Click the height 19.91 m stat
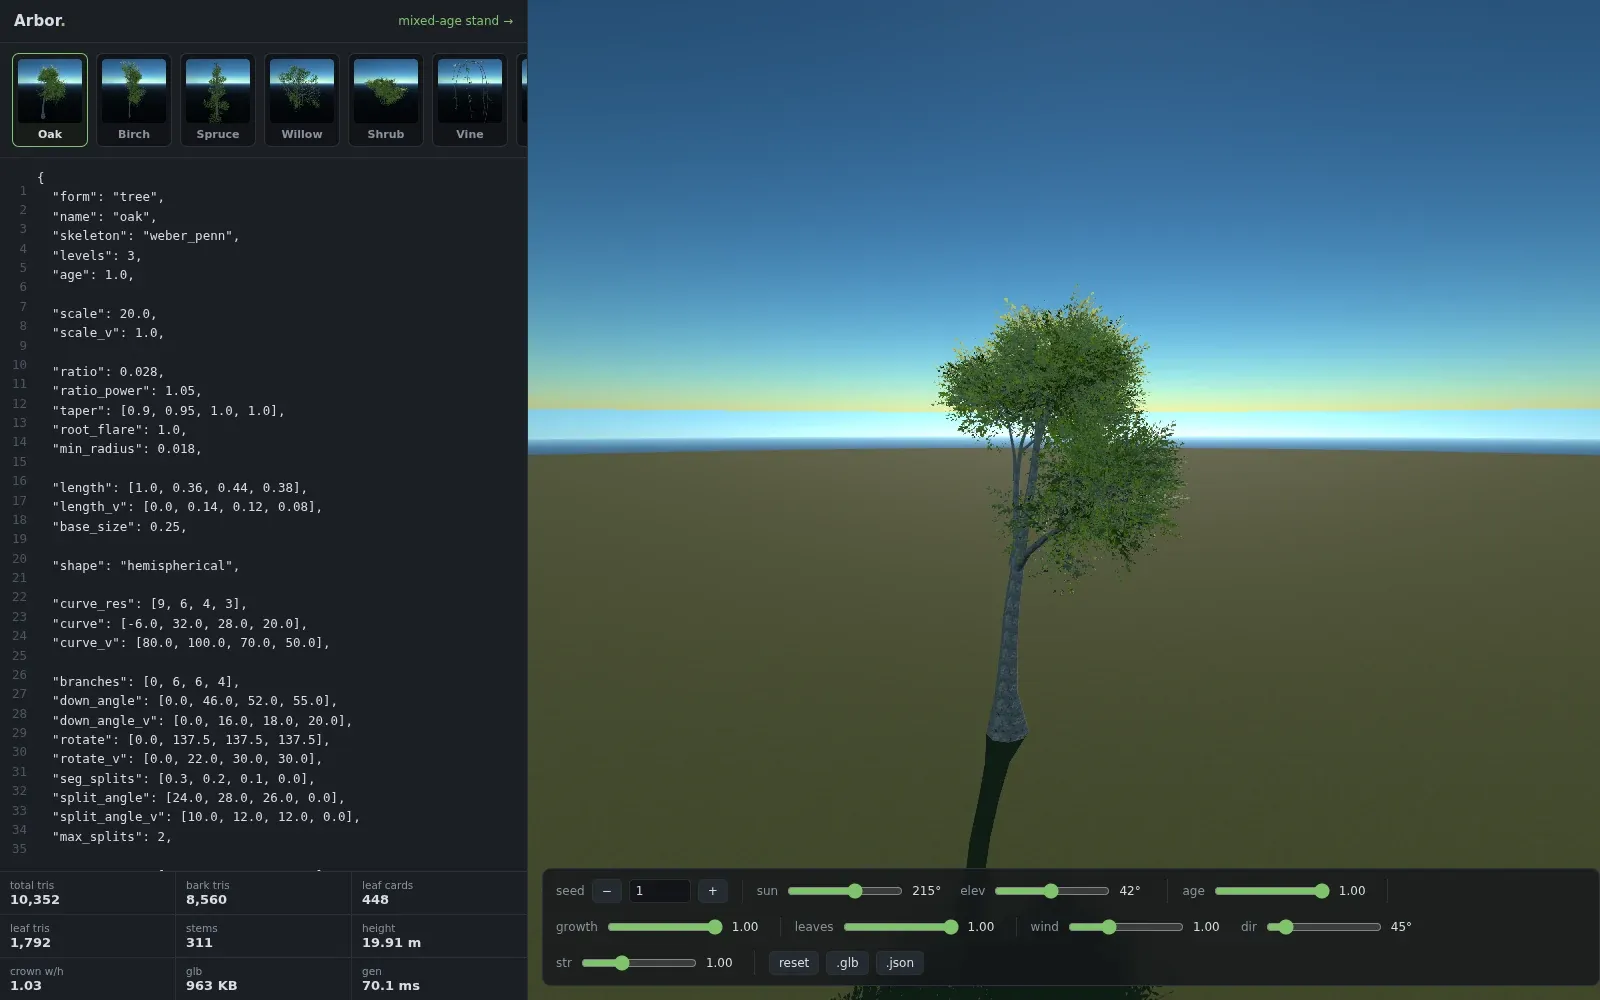 [439, 936]
